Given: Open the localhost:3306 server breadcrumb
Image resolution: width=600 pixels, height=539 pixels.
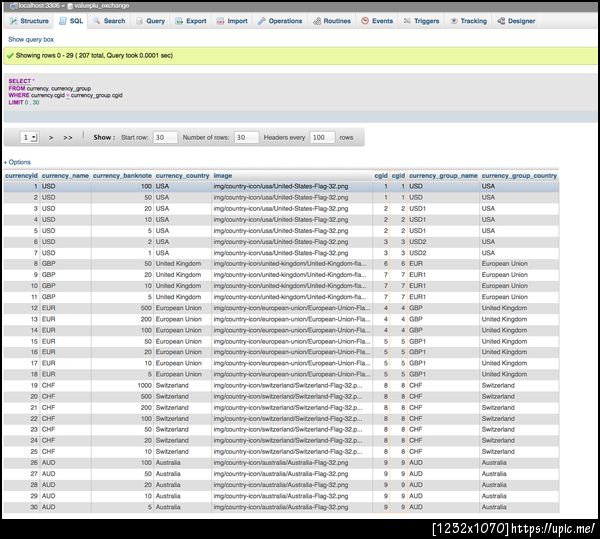Looking at the screenshot, I should coord(36,6).
